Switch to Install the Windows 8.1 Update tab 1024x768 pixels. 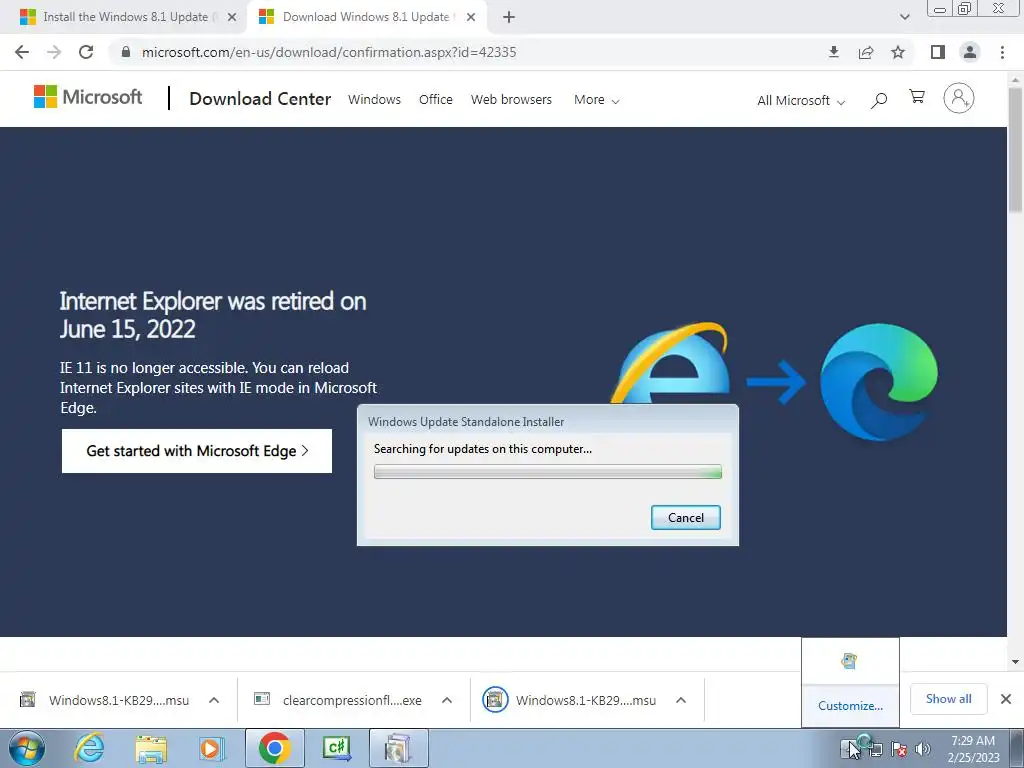pyautogui.click(x=124, y=17)
